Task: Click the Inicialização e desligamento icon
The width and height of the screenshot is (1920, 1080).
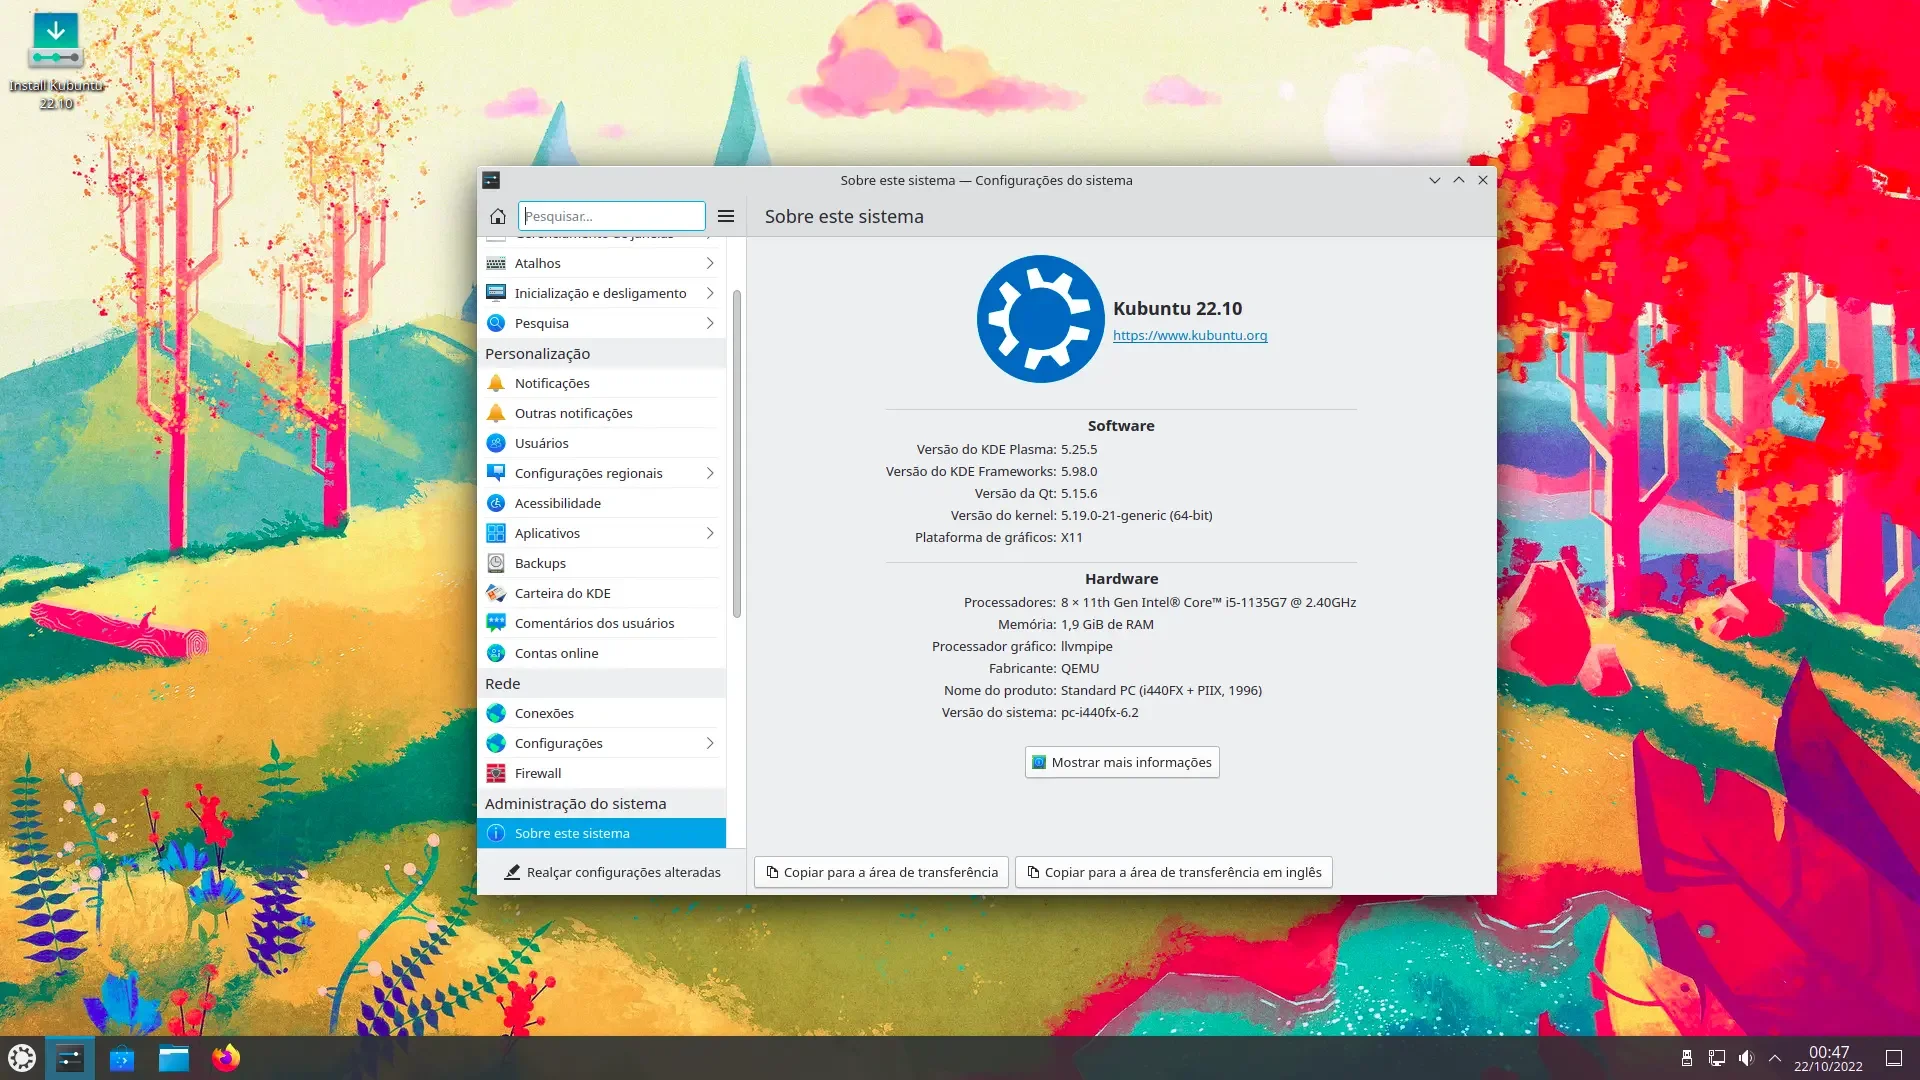Action: pos(496,293)
